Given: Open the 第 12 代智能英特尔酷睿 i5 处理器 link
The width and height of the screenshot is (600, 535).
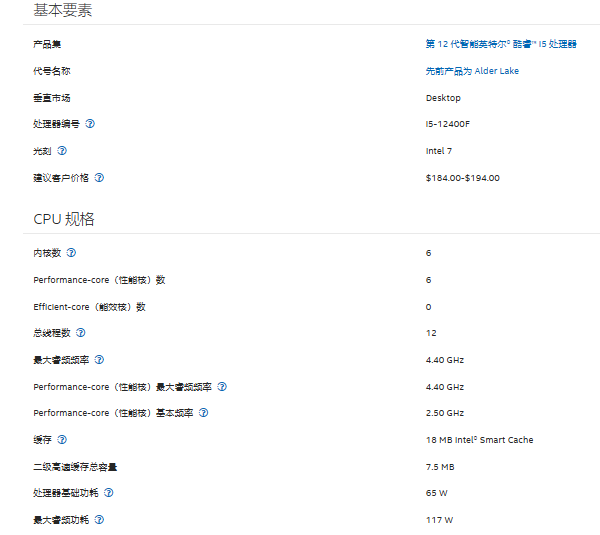Looking at the screenshot, I should point(501,44).
